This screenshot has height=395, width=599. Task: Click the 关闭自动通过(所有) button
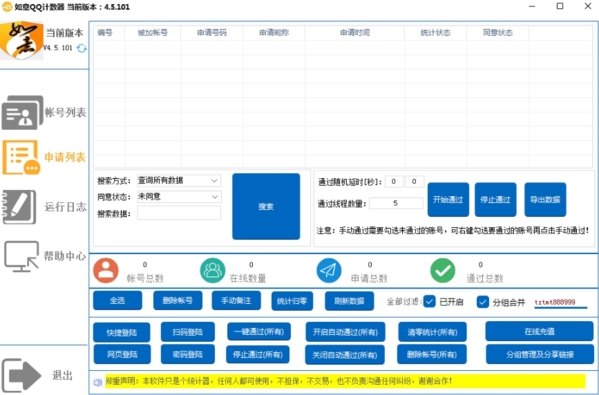tap(345, 355)
